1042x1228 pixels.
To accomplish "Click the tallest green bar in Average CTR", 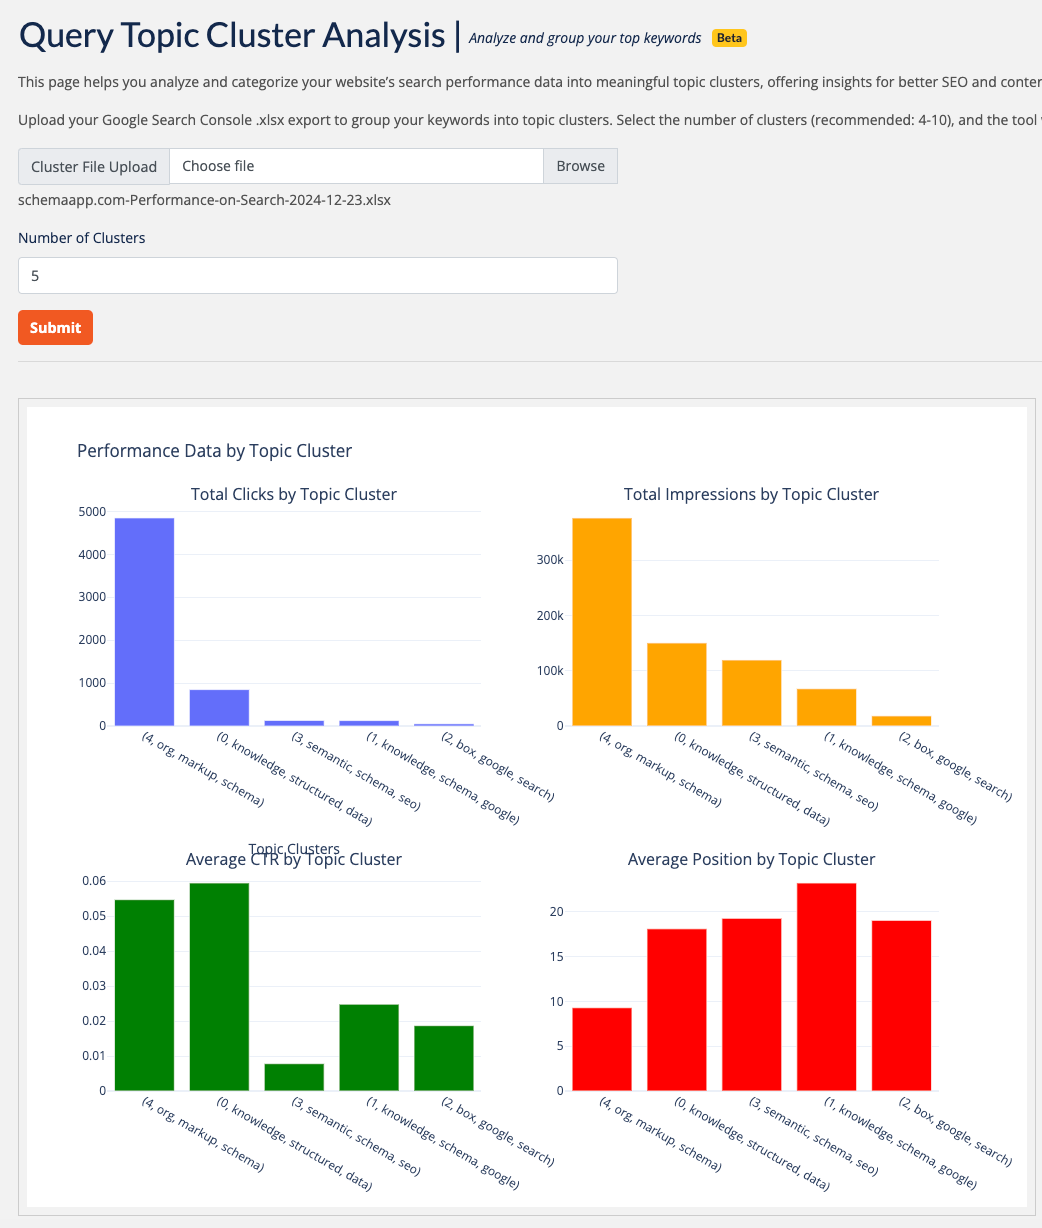I will click(219, 987).
